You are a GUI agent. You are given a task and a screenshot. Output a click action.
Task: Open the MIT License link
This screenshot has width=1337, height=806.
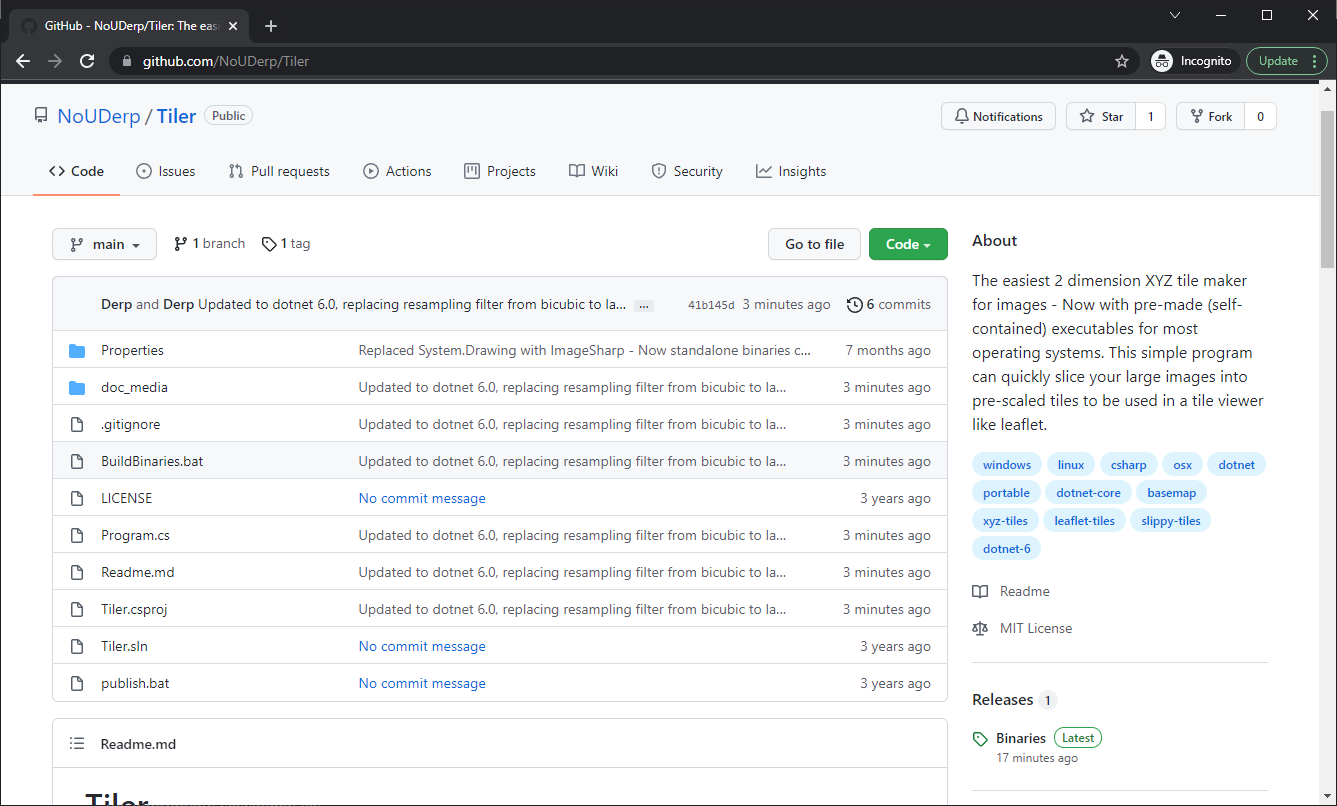click(1022, 628)
